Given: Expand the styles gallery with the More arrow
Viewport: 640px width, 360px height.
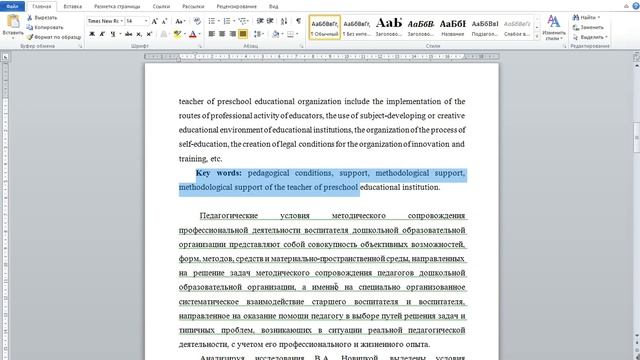Looking at the screenshot, I should pos(537,37).
